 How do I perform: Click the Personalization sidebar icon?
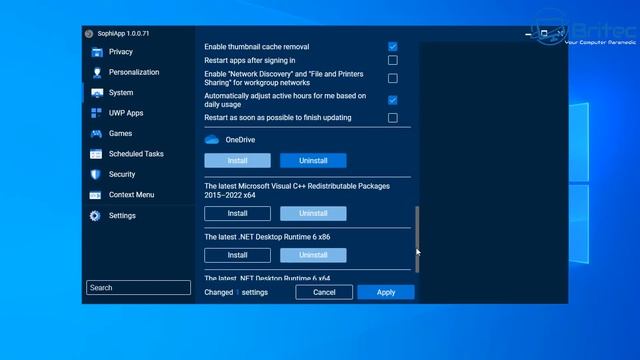coord(97,72)
